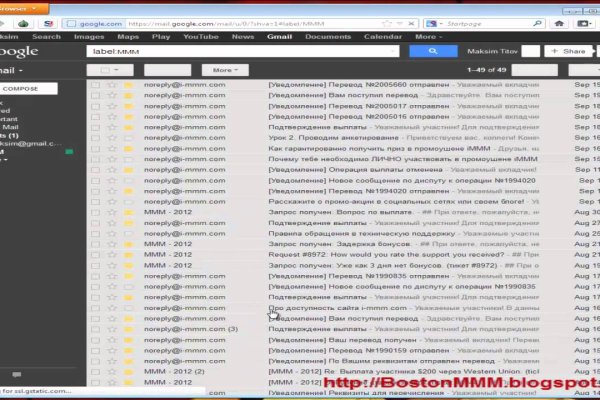
Task: Expand the Gmail product switcher dropdown
Action: [x=20, y=70]
